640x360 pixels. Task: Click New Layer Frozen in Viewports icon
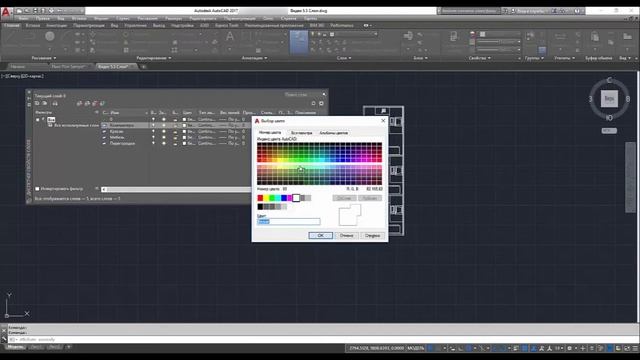(87, 104)
